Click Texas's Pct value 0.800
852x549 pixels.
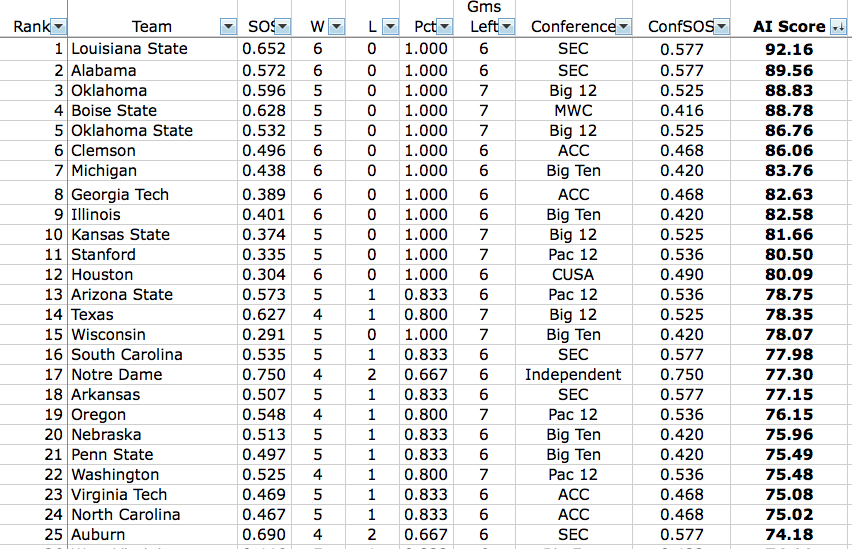(x=425, y=315)
